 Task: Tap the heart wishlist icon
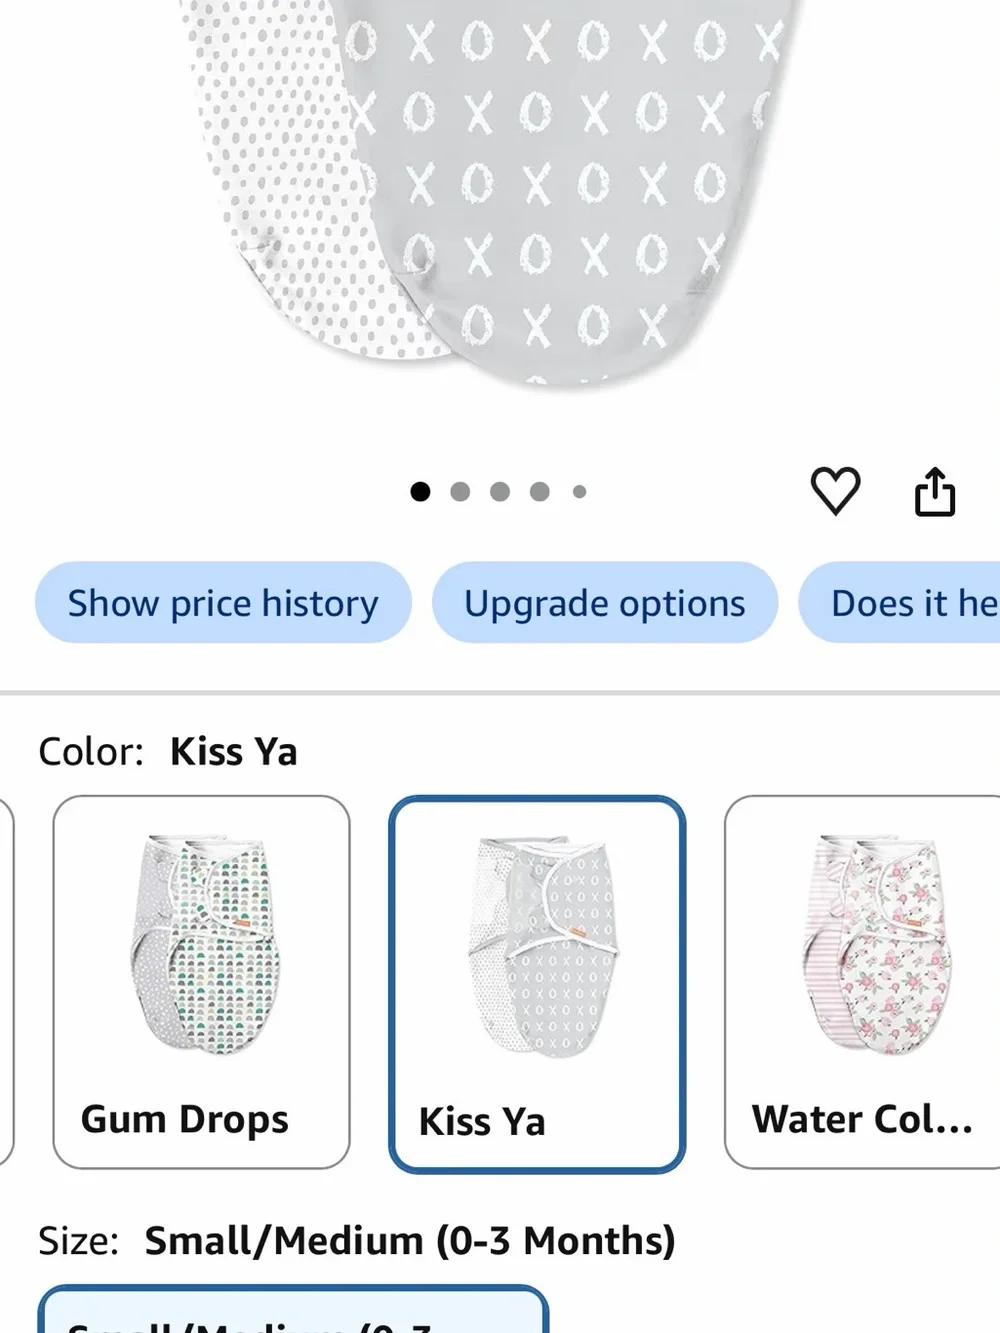pyautogui.click(x=835, y=491)
